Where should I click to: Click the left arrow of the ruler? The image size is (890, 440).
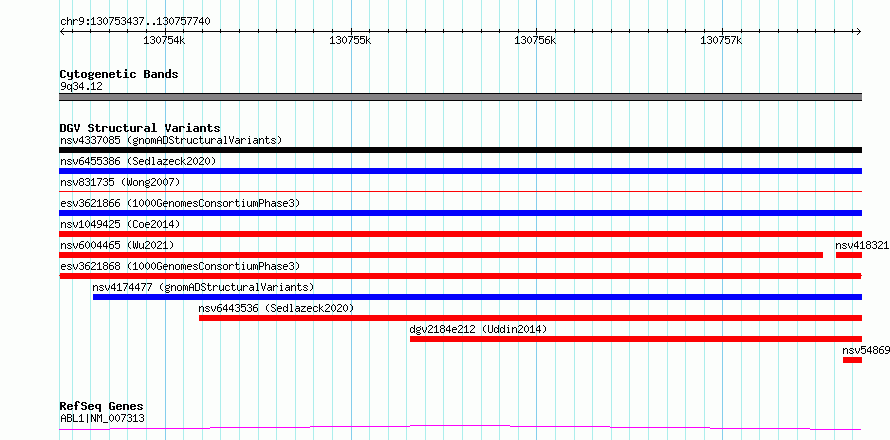click(62, 32)
